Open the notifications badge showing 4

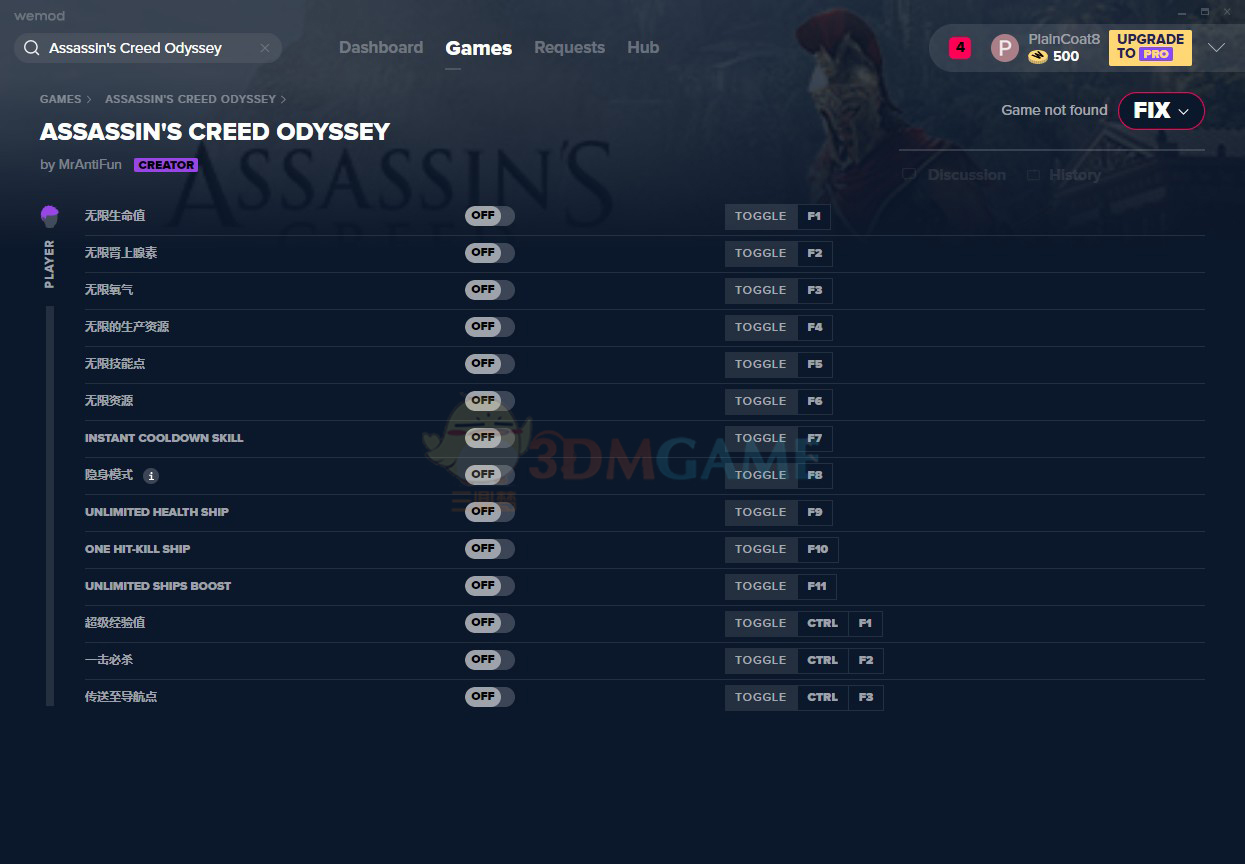pos(960,47)
